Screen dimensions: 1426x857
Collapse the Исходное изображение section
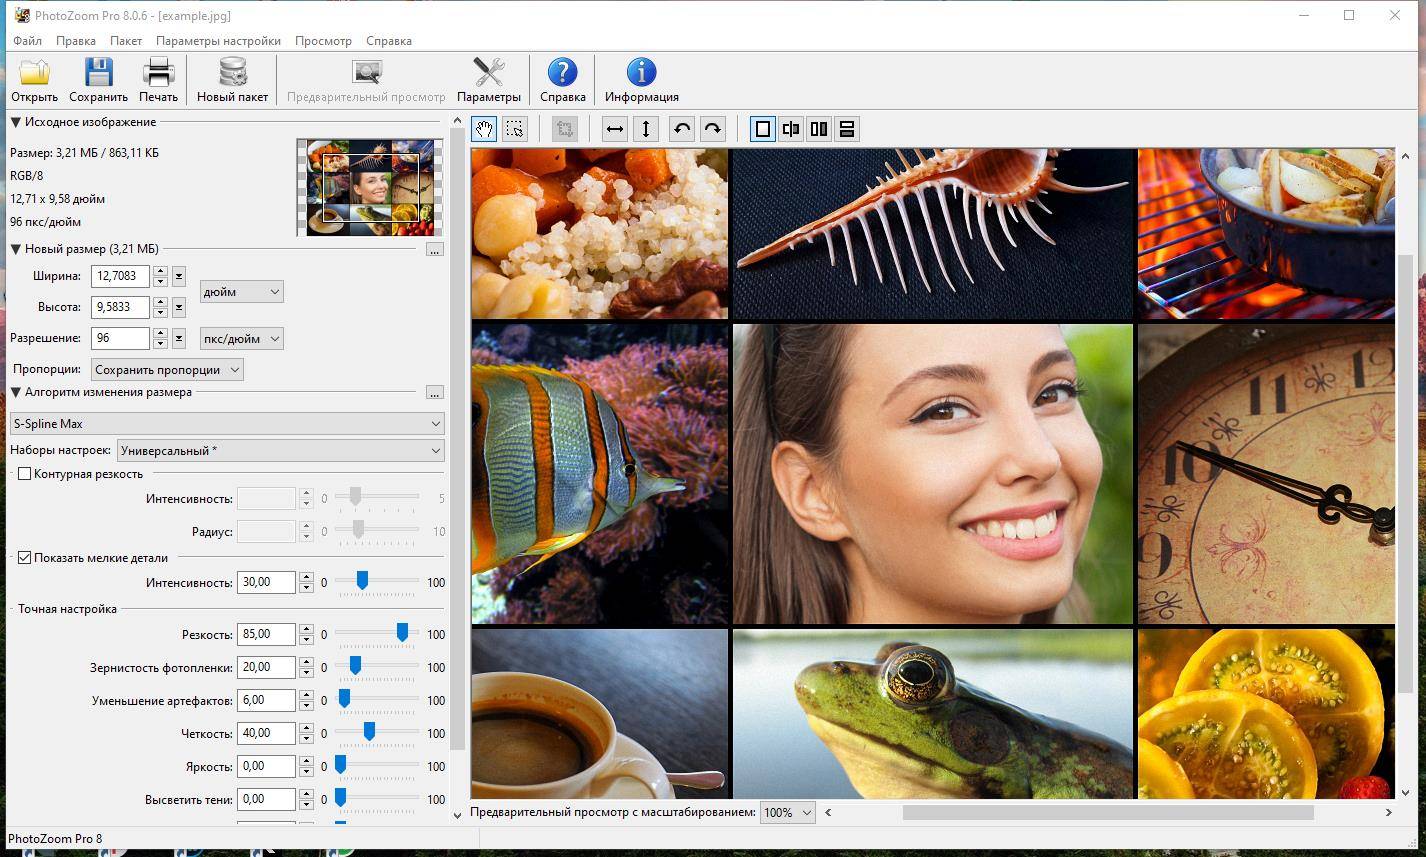coord(15,122)
